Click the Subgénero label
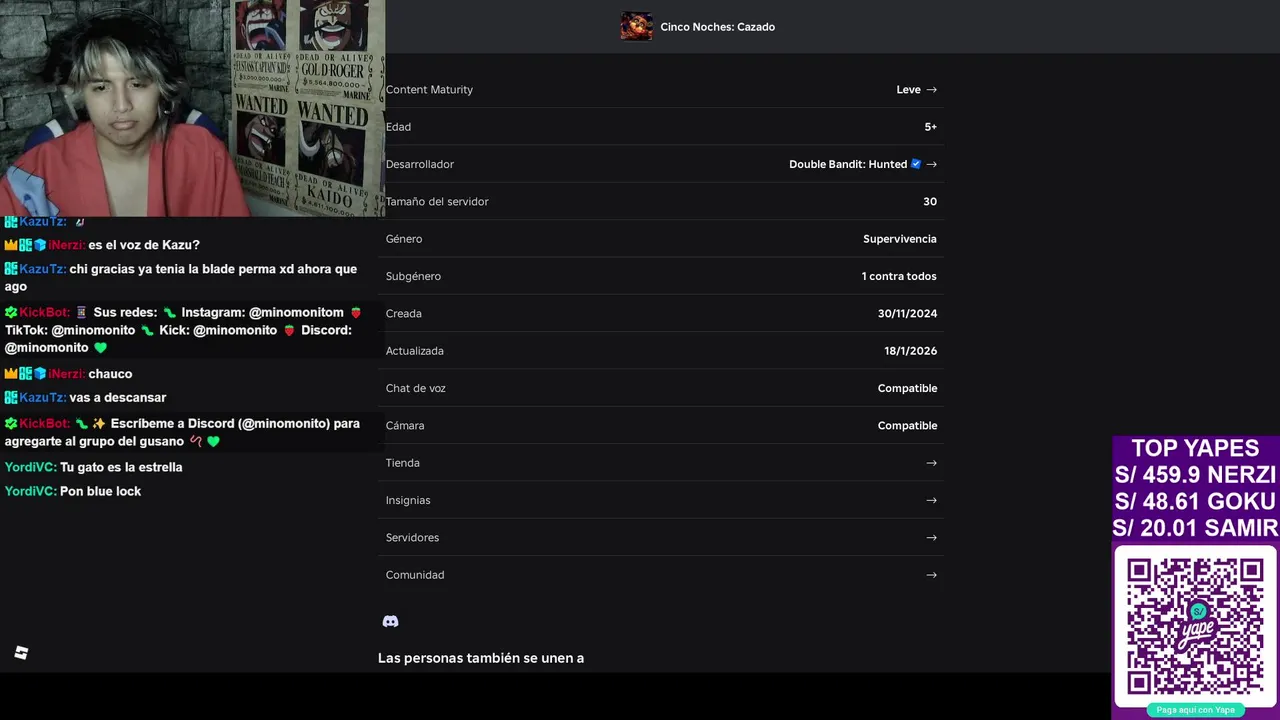The image size is (1280, 720). pos(413,276)
